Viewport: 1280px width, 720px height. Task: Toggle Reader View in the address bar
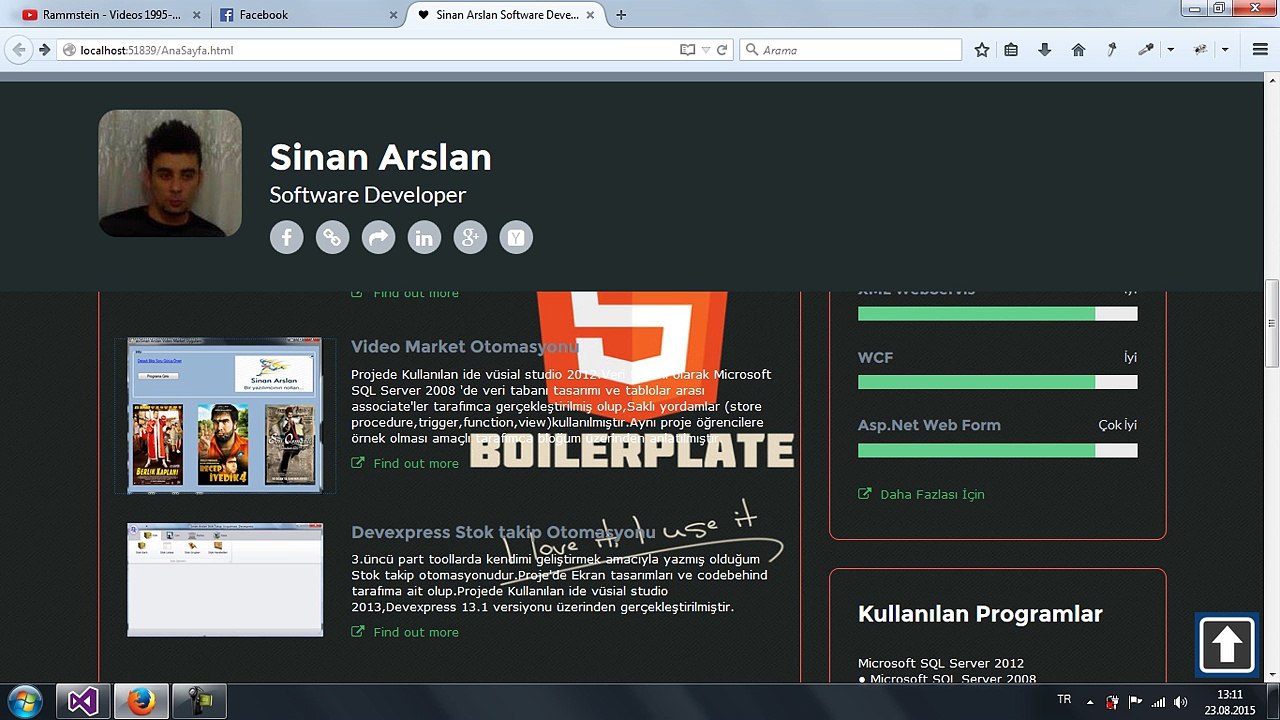point(687,50)
